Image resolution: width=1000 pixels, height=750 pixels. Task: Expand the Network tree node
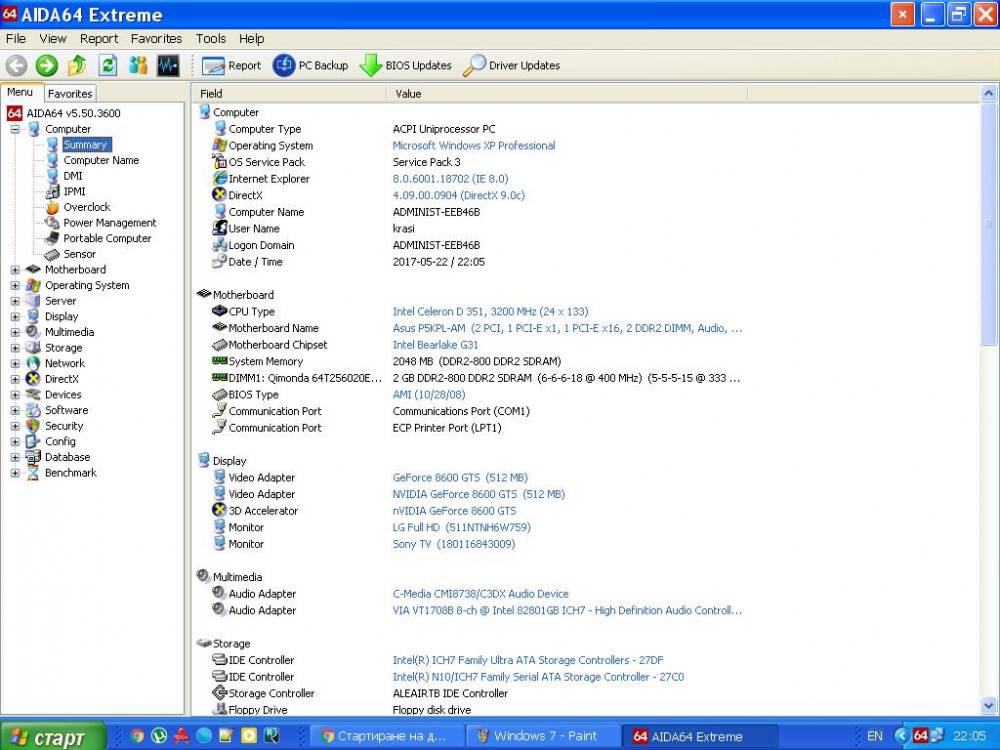15,364
